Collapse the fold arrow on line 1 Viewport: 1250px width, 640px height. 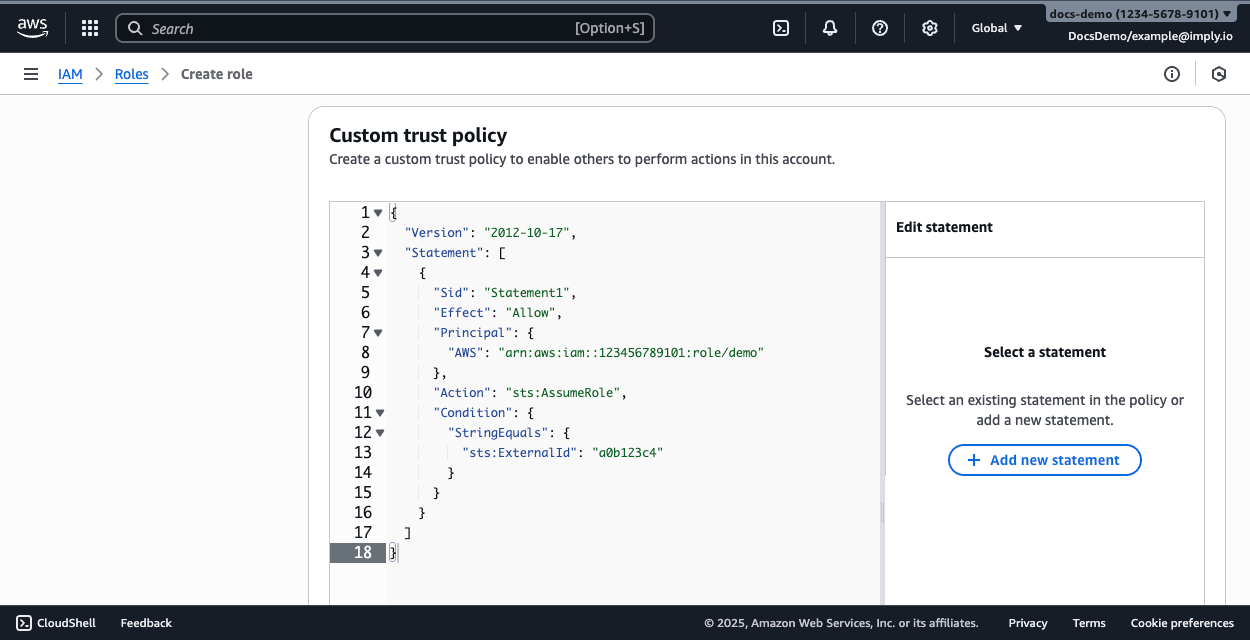(x=378, y=213)
